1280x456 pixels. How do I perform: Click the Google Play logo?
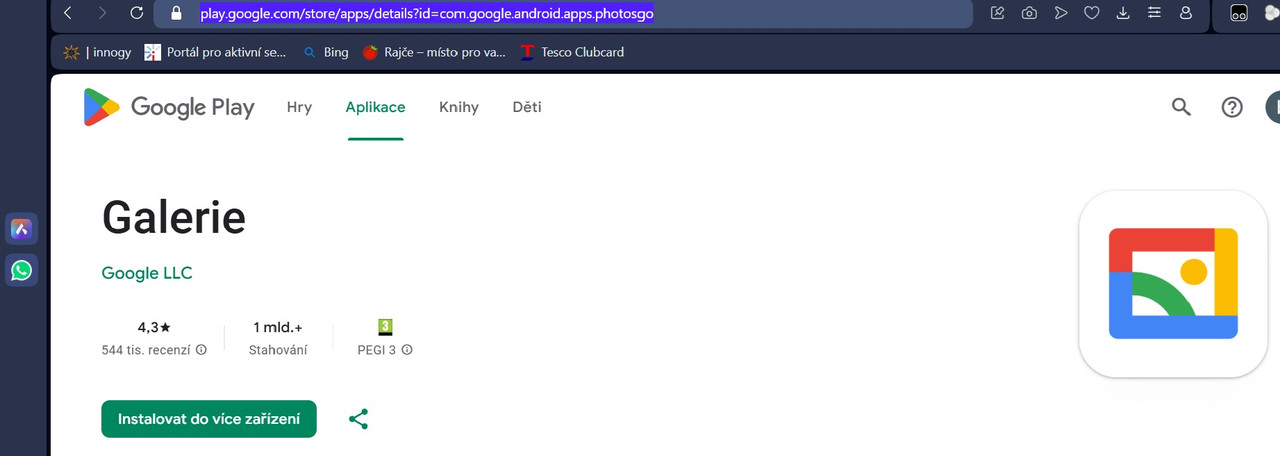pyautogui.click(x=168, y=107)
